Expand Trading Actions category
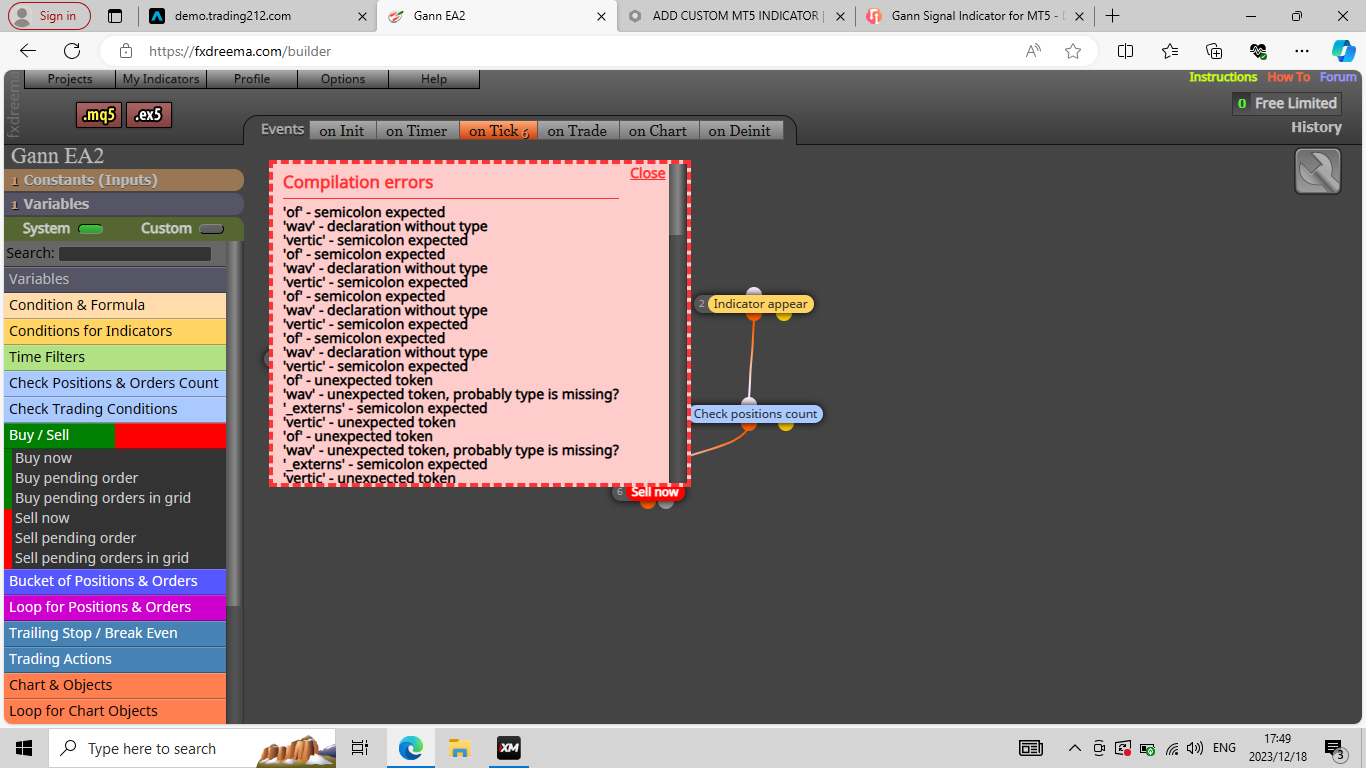This screenshot has height=768, width=1366. point(115,659)
